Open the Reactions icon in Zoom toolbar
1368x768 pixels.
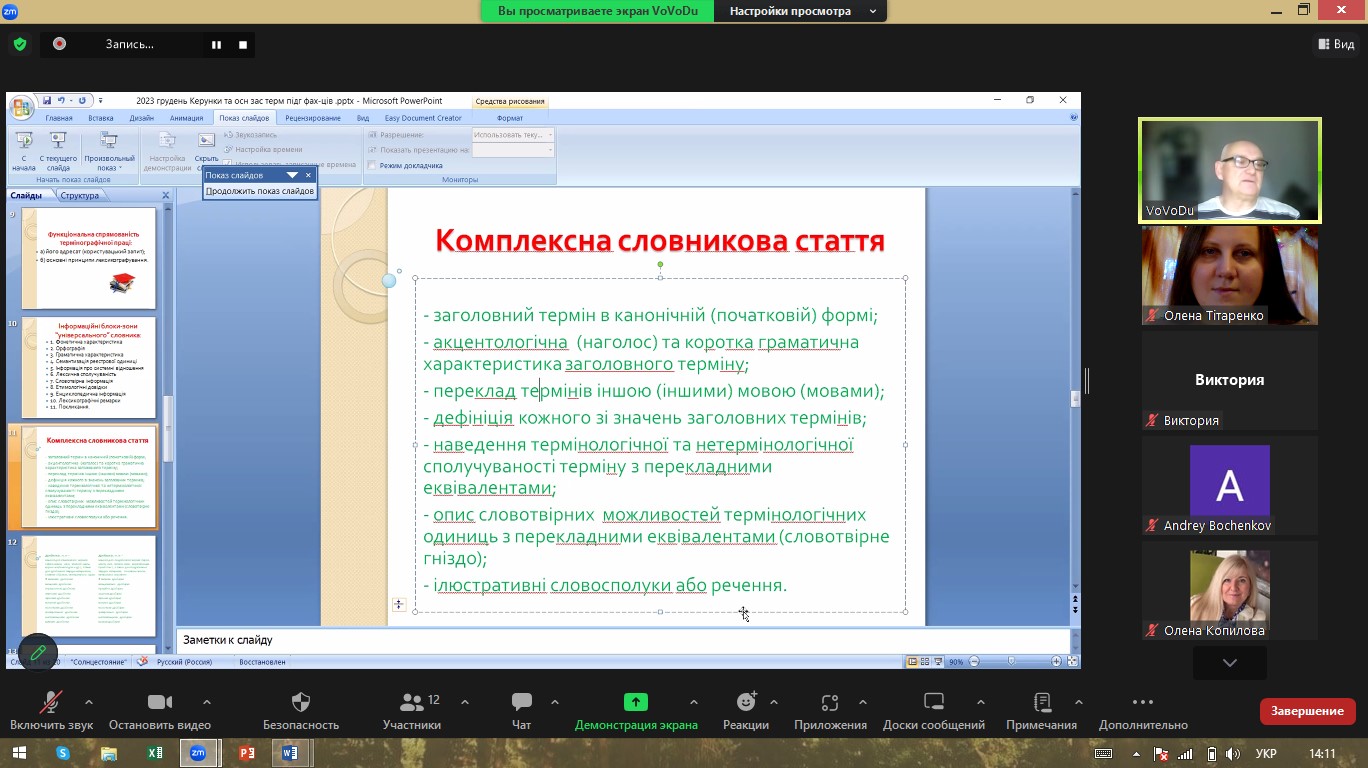click(746, 702)
